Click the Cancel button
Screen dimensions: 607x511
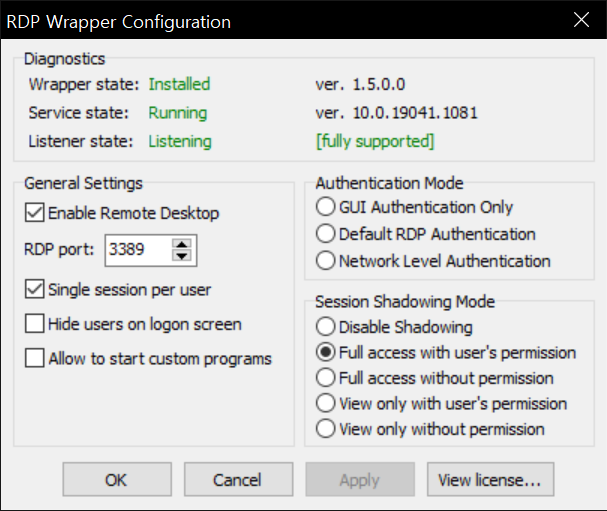click(238, 479)
